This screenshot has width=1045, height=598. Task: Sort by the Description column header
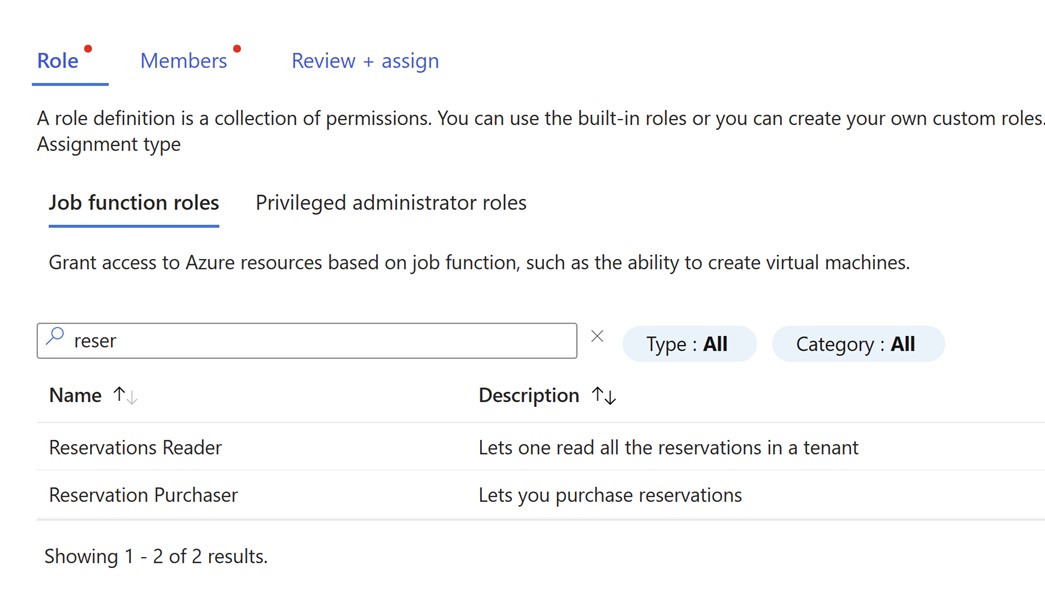(529, 396)
